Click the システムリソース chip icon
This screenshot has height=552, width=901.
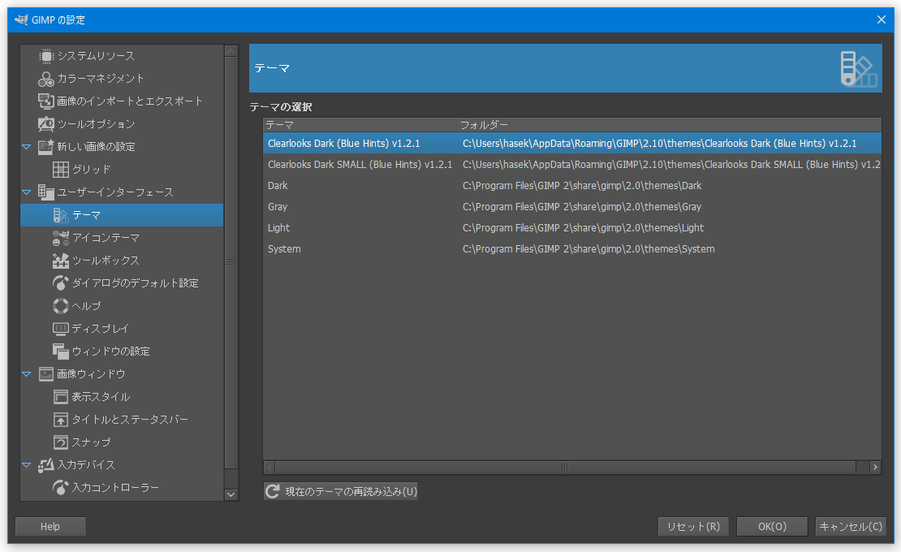(x=46, y=56)
